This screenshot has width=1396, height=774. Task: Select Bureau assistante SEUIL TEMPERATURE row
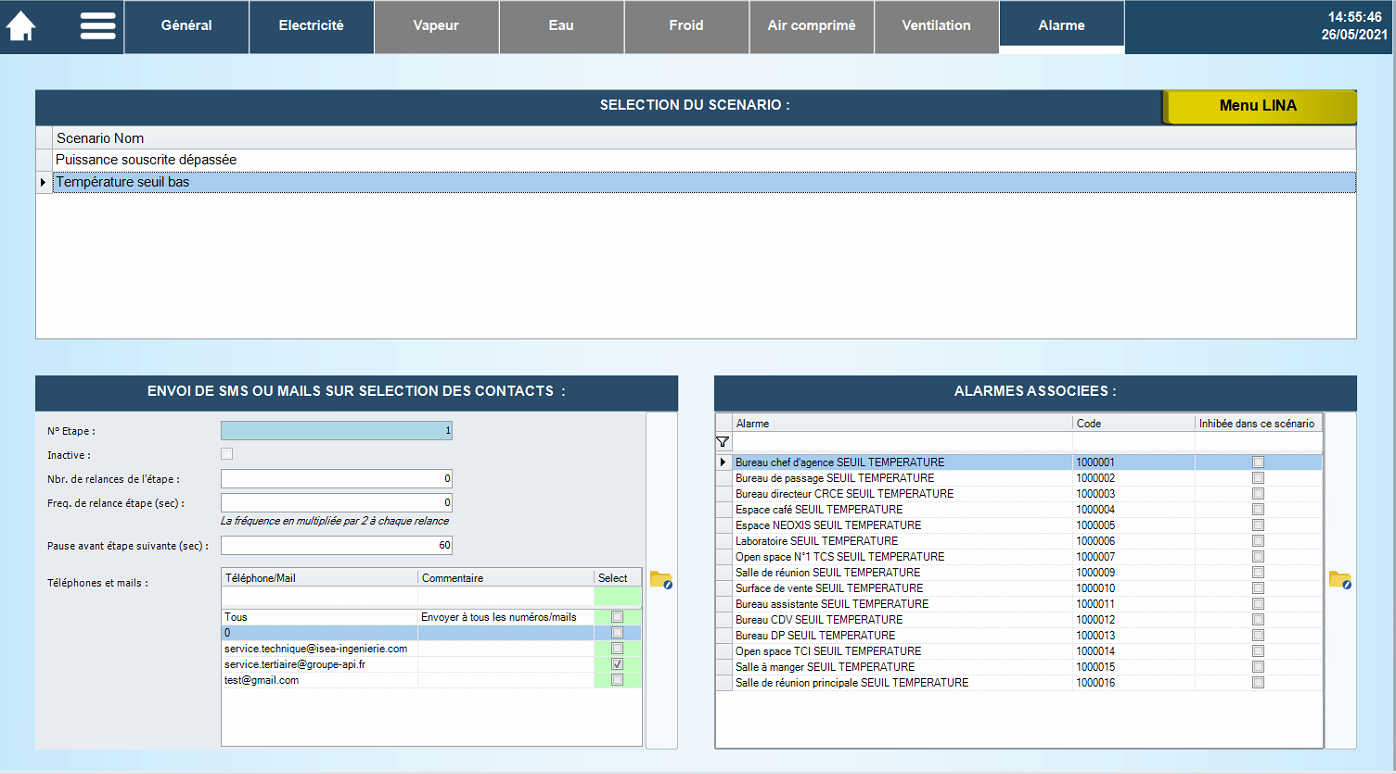(x=1019, y=604)
